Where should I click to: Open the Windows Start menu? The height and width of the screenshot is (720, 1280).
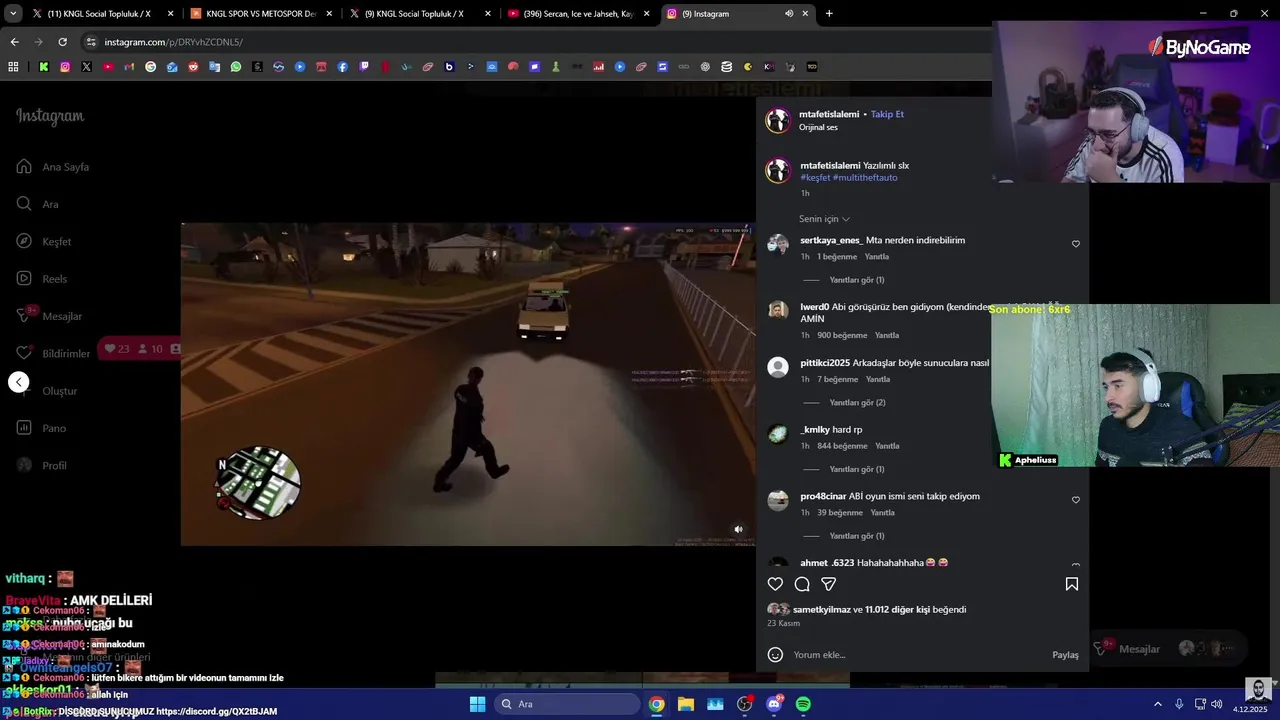[x=477, y=704]
